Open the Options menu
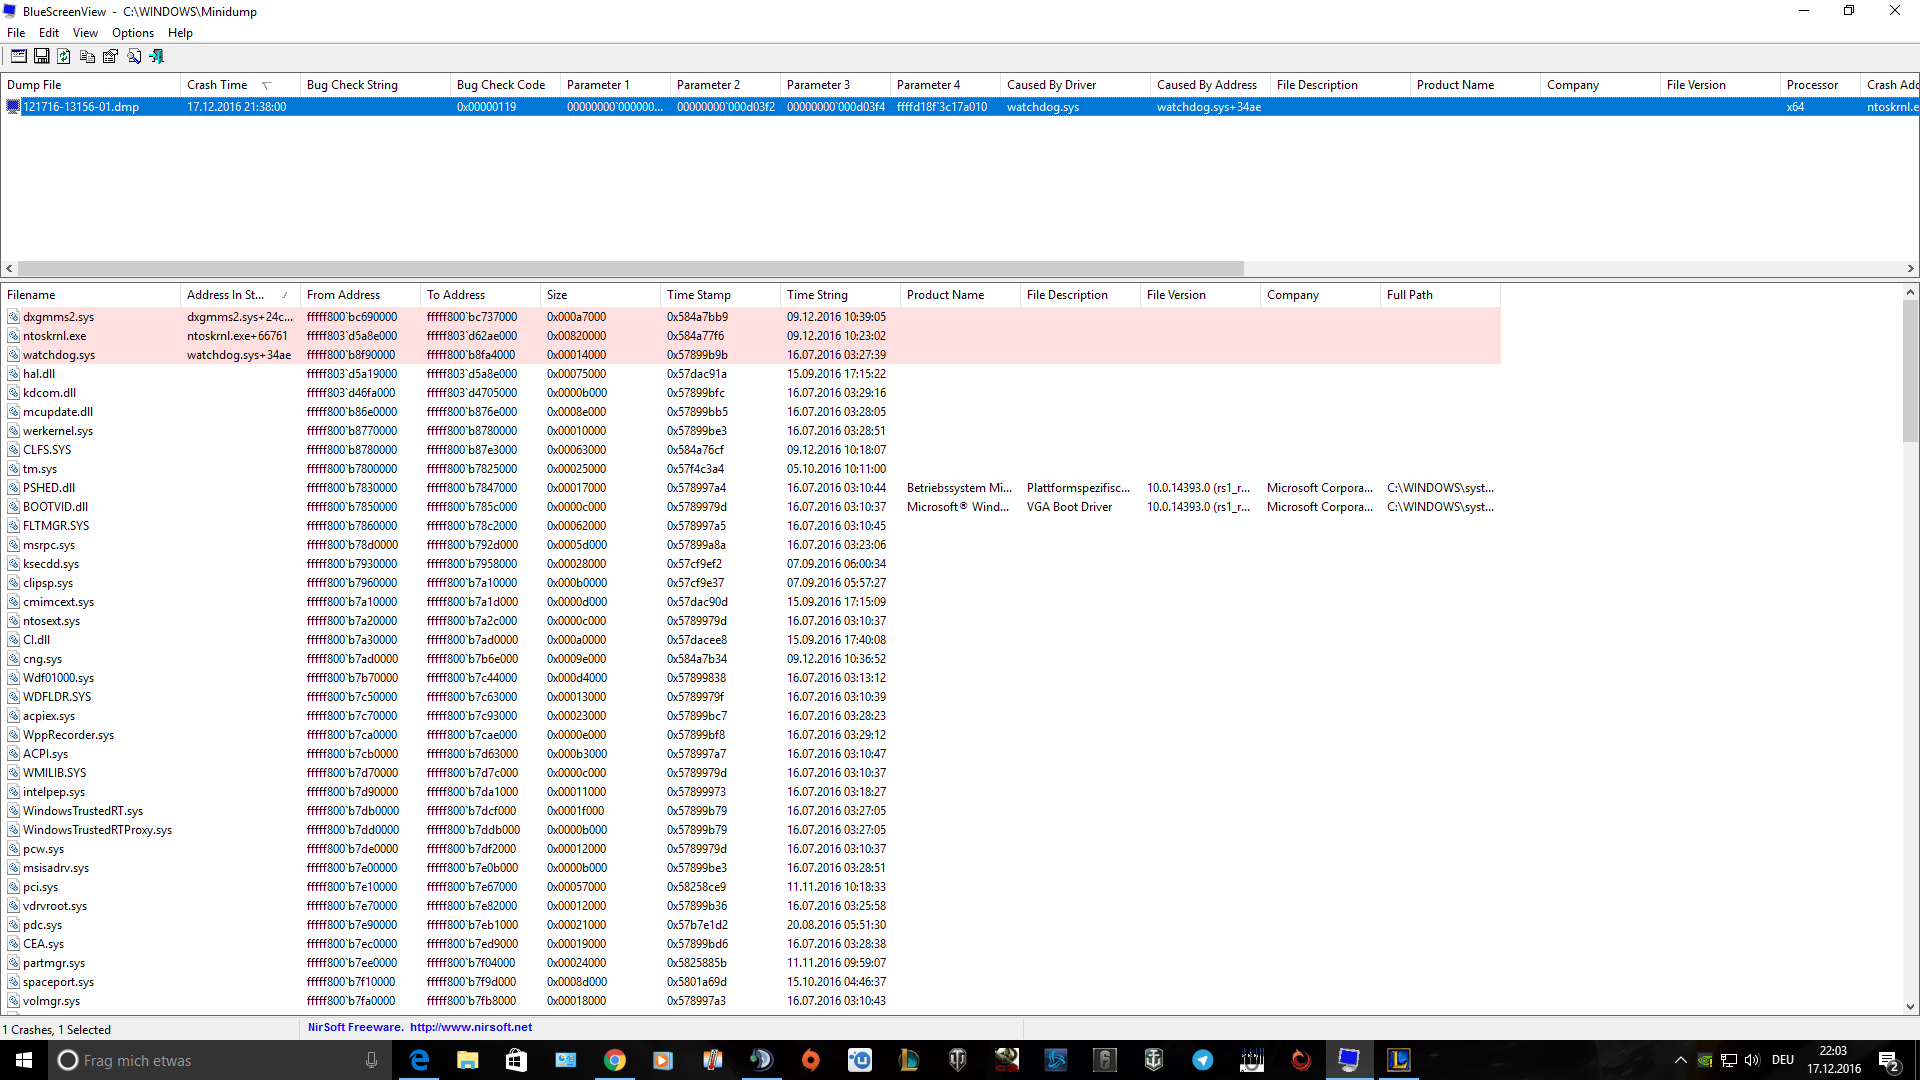 click(132, 33)
